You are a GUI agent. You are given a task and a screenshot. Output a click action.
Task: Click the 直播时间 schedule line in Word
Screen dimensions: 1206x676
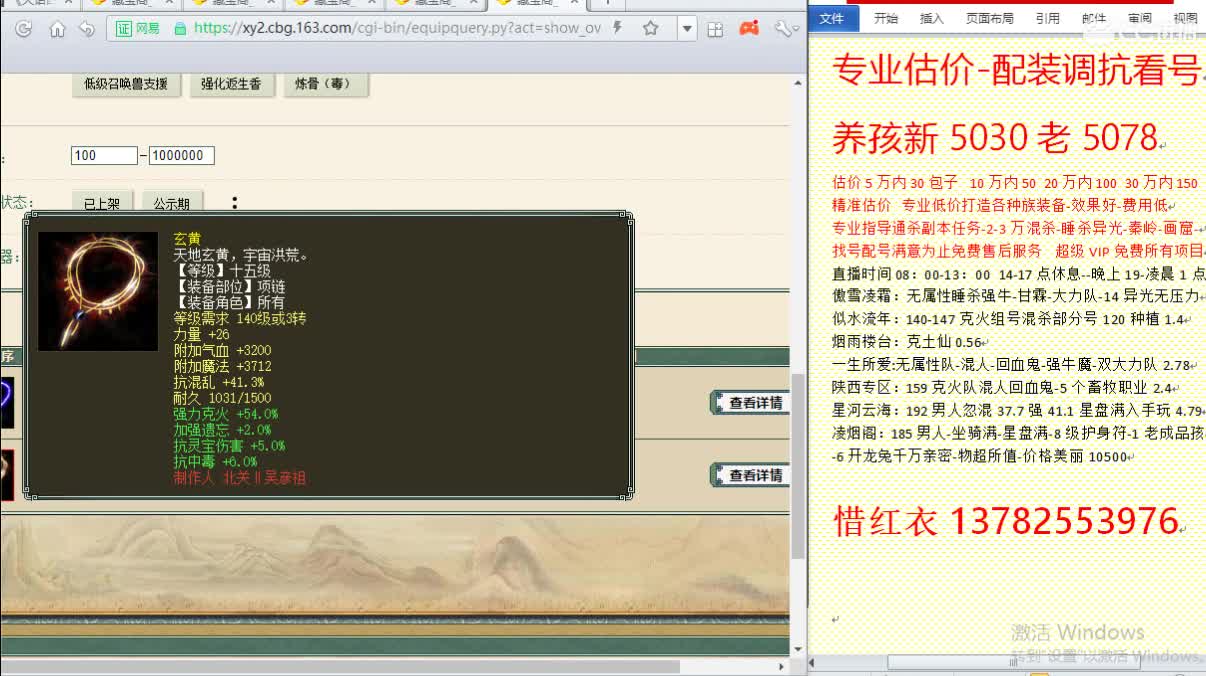(x=1019, y=273)
